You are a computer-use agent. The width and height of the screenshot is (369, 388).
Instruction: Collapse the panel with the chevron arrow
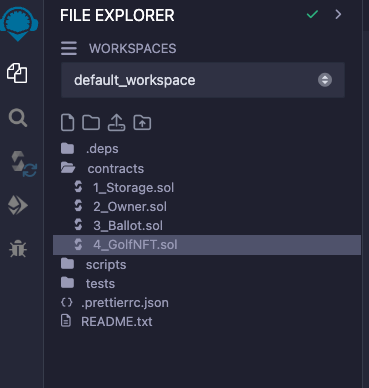[338, 14]
